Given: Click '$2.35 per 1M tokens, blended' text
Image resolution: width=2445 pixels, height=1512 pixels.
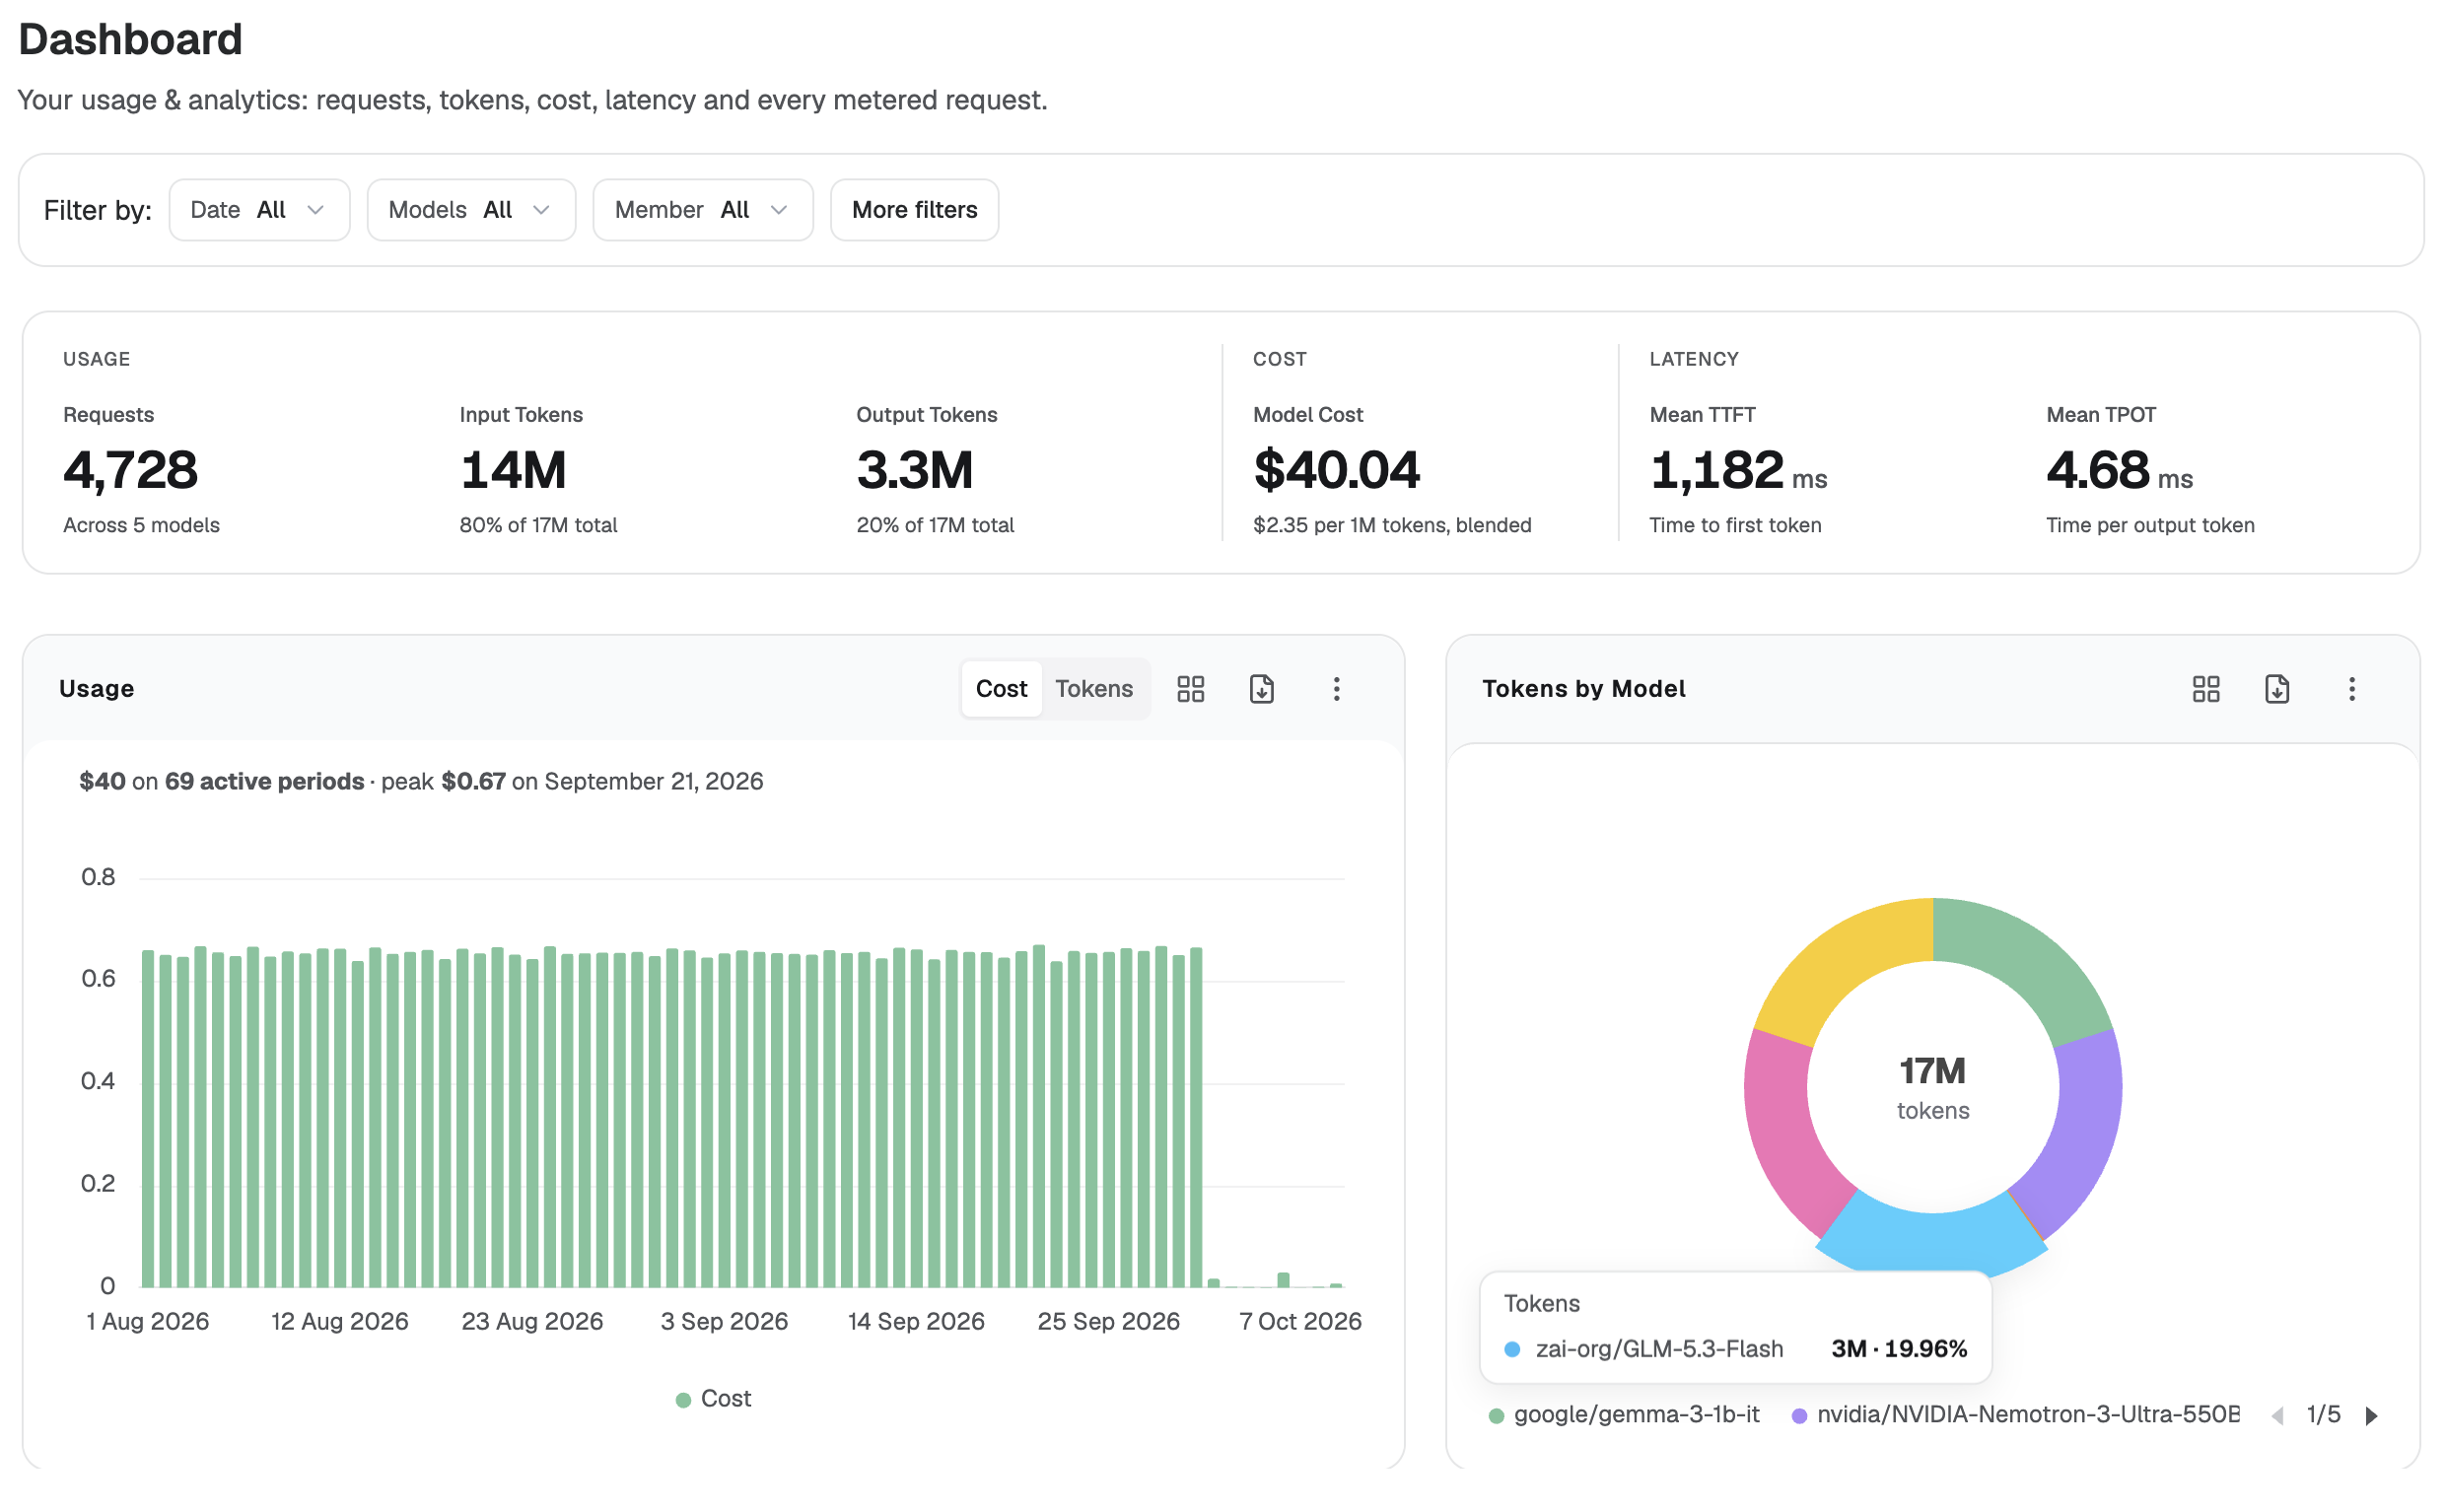Looking at the screenshot, I should 1392,525.
